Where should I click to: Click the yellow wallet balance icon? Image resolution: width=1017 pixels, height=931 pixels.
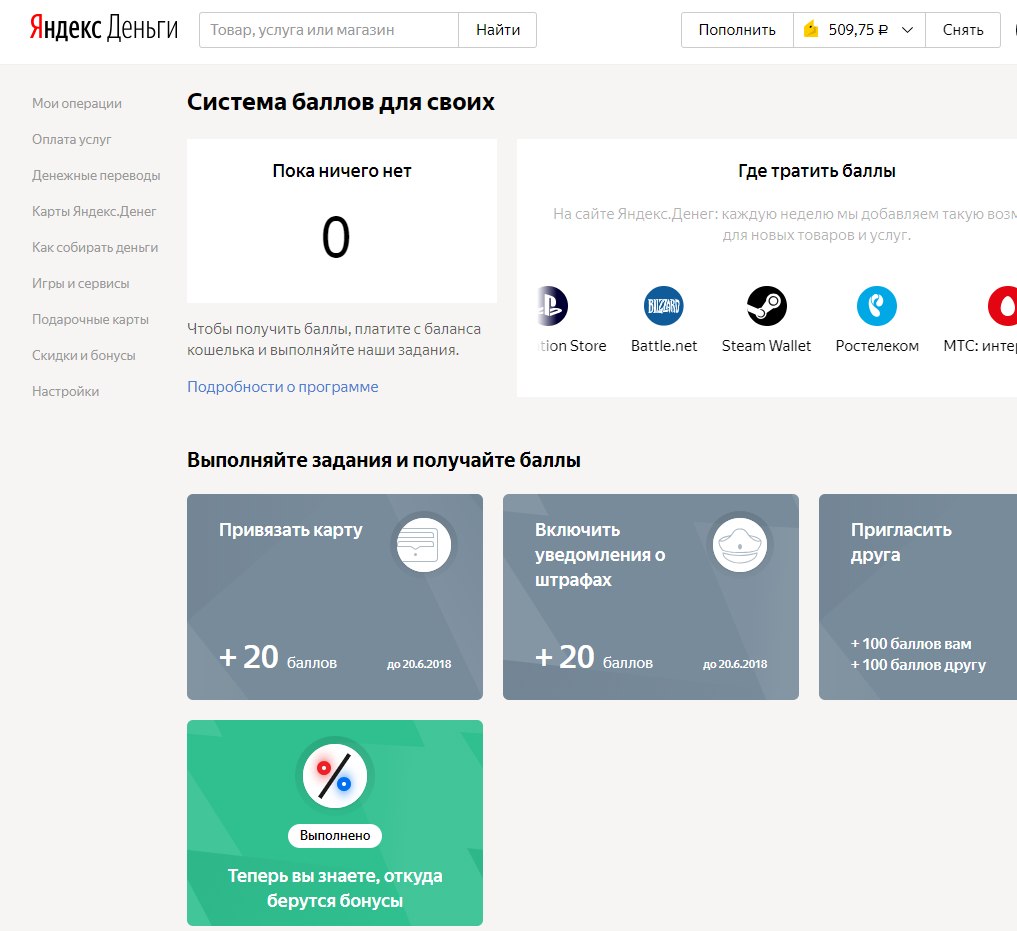click(x=811, y=29)
